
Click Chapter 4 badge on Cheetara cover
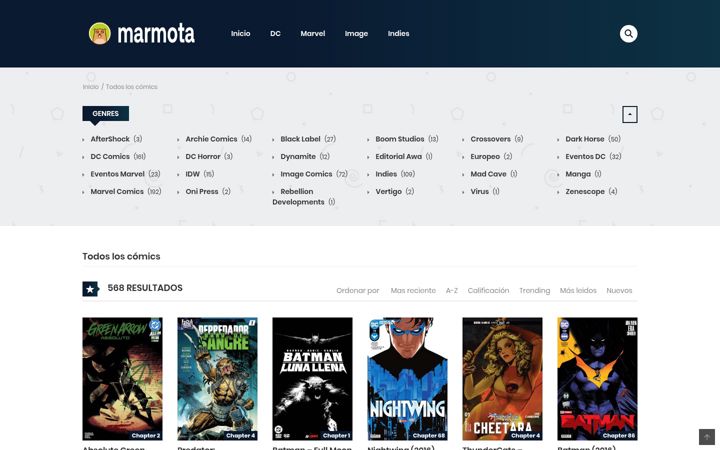click(526, 435)
